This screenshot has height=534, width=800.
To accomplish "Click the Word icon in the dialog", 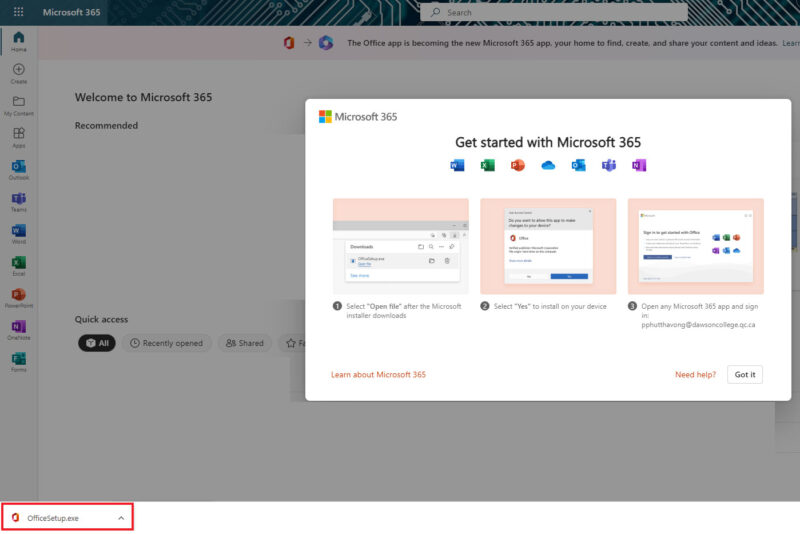I will (457, 165).
